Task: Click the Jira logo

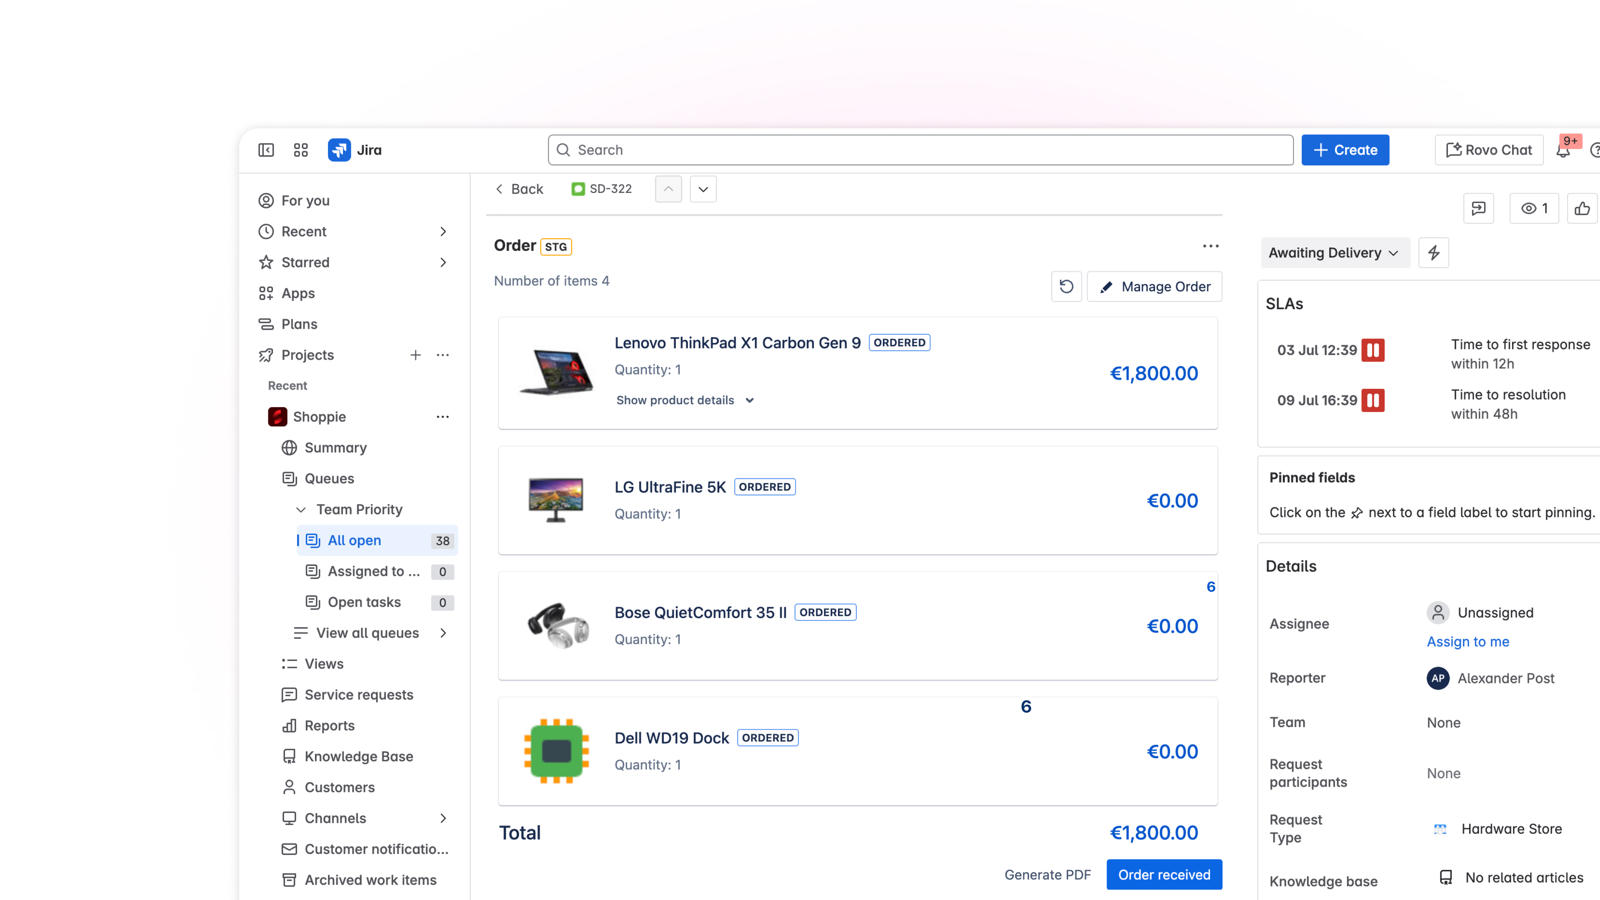Action: point(355,150)
